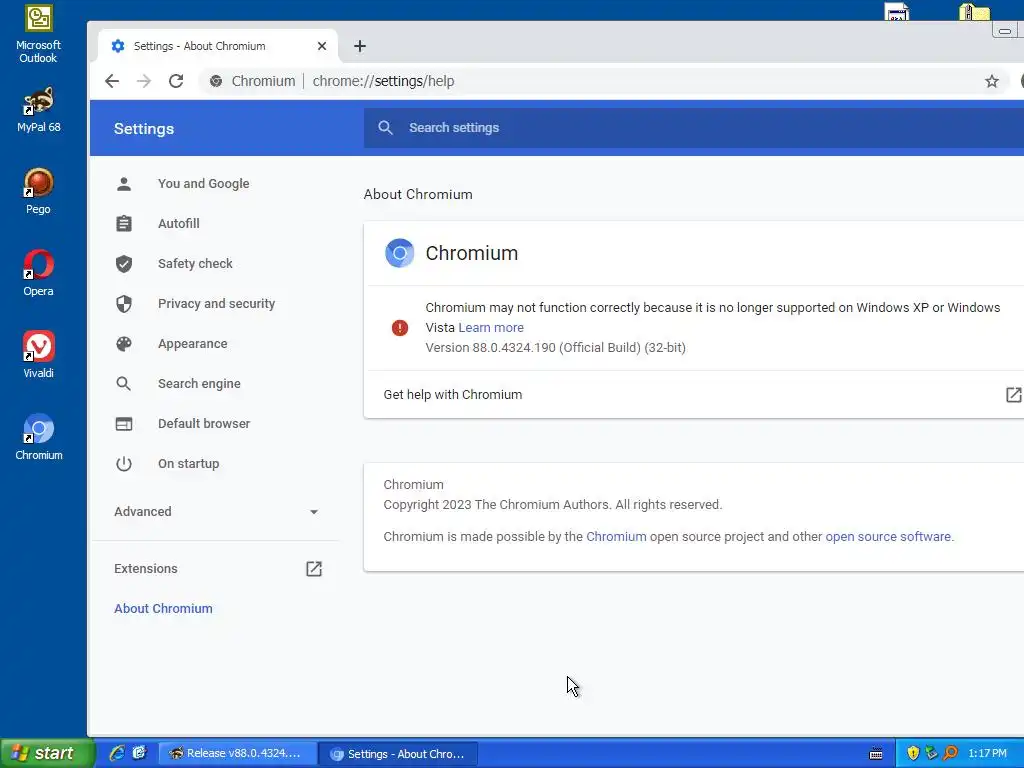Viewport: 1024px width, 768px height.
Task: Focus the Search settings field
Action: 694,127
